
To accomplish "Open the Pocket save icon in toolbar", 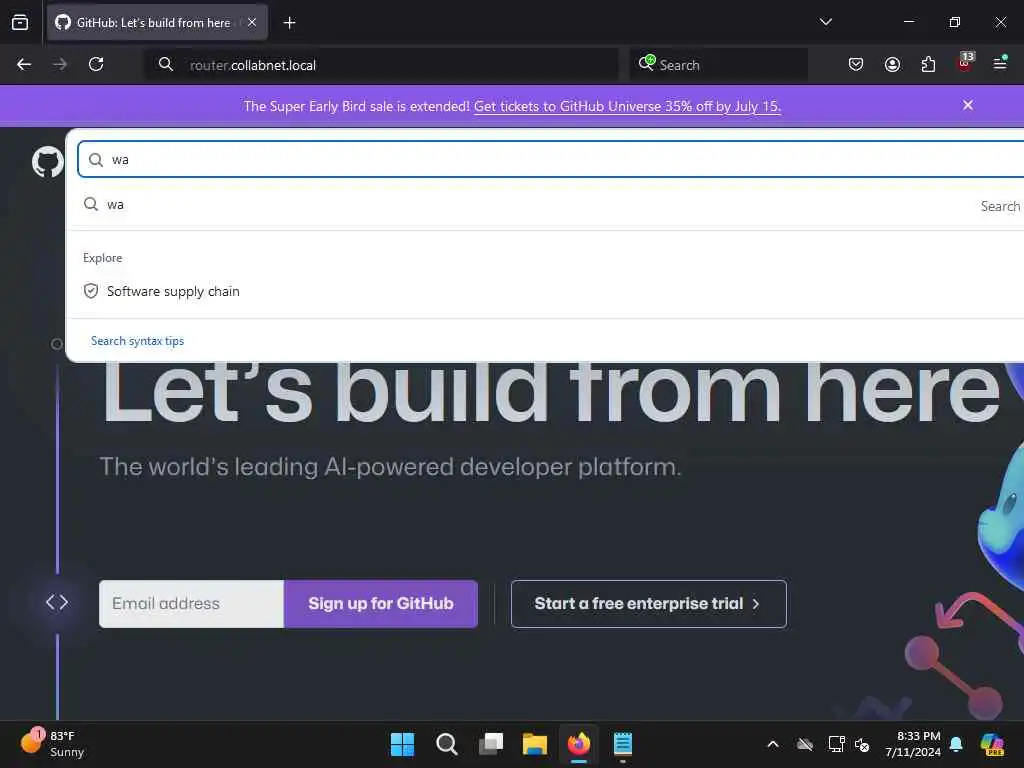I will [x=856, y=64].
